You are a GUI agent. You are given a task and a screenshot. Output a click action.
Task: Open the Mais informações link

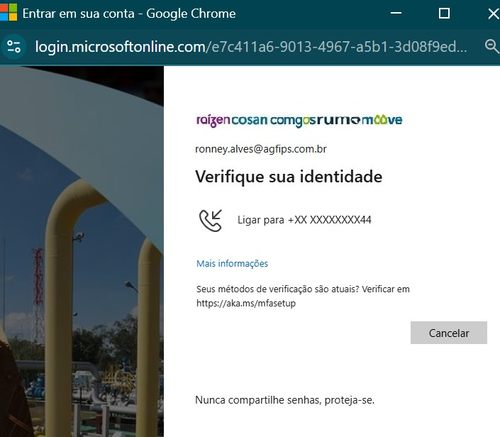[232, 264]
